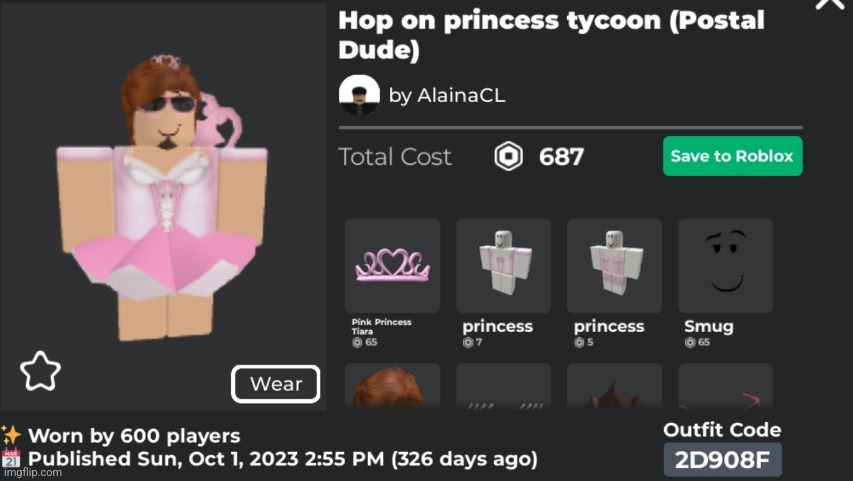
Task: Click the Robux icon beside total cost
Action: pos(509,157)
